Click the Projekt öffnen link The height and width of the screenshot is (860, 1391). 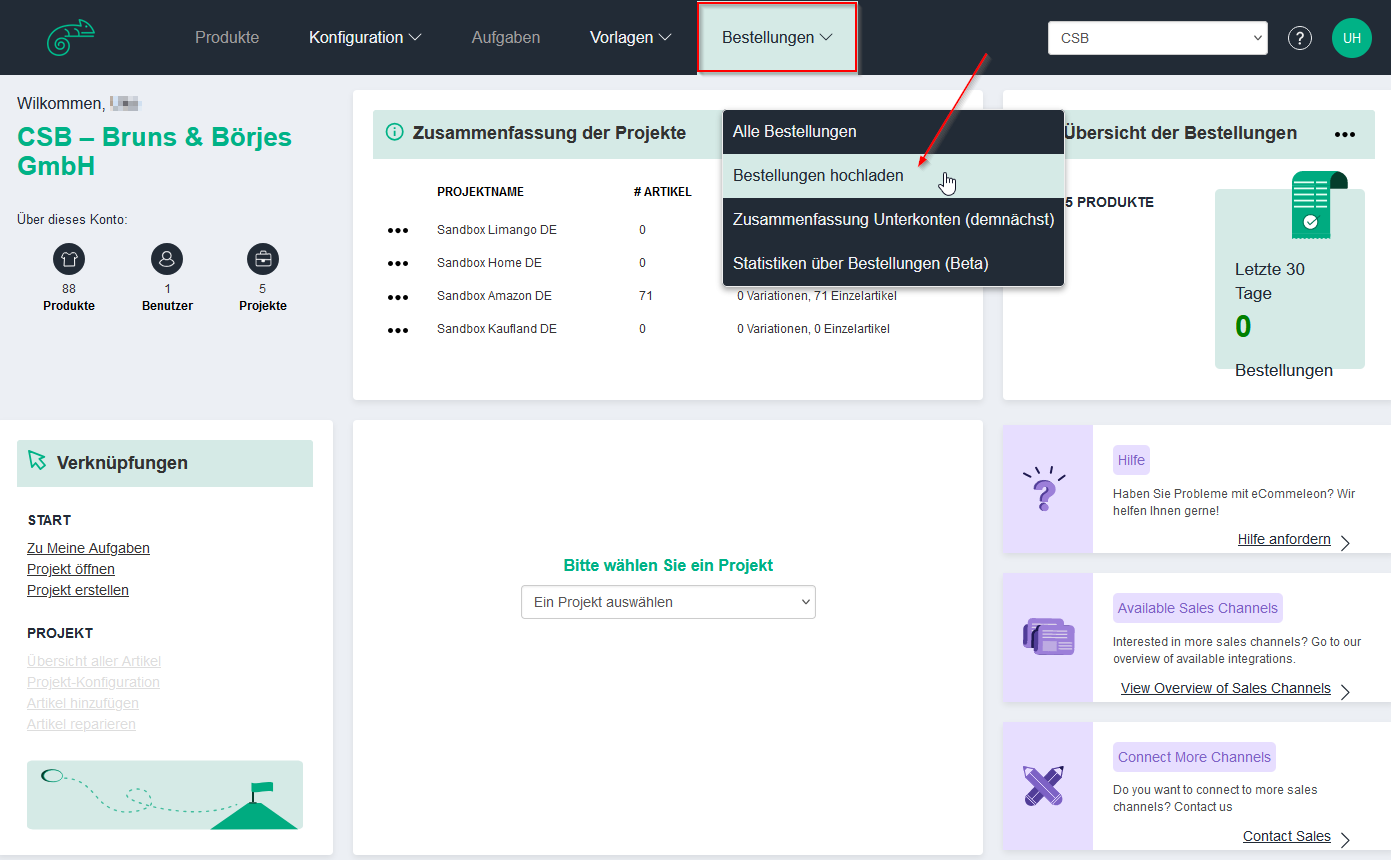71,569
